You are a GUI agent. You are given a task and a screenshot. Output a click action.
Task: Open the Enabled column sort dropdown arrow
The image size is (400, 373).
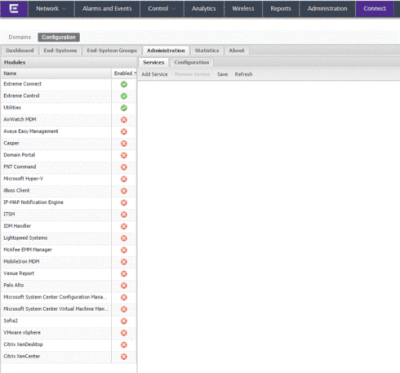pos(135,73)
